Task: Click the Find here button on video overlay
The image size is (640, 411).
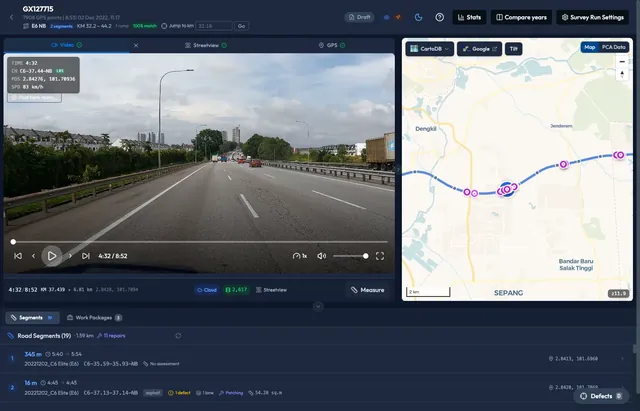Action: [35, 98]
